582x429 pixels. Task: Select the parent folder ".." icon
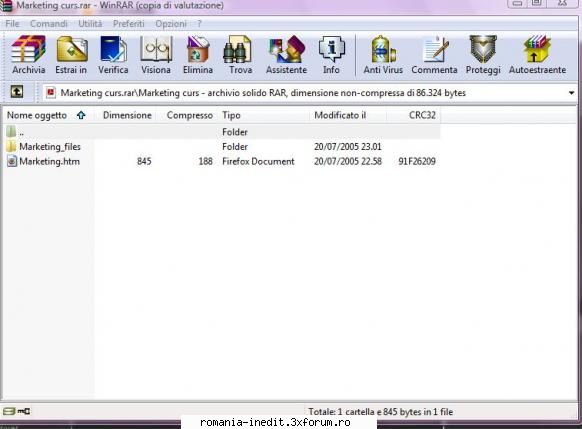[11, 131]
